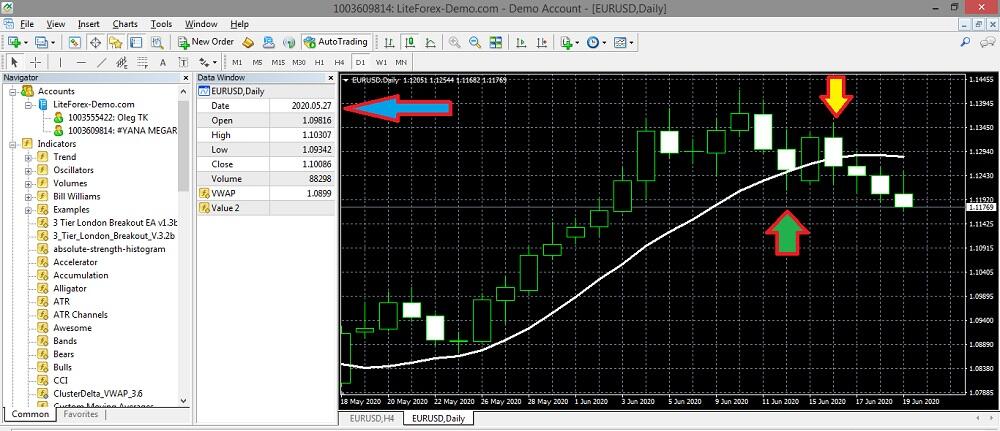1000x431 pixels.
Task: Click the signals antenna icon beside AutoTrading
Action: [289, 42]
